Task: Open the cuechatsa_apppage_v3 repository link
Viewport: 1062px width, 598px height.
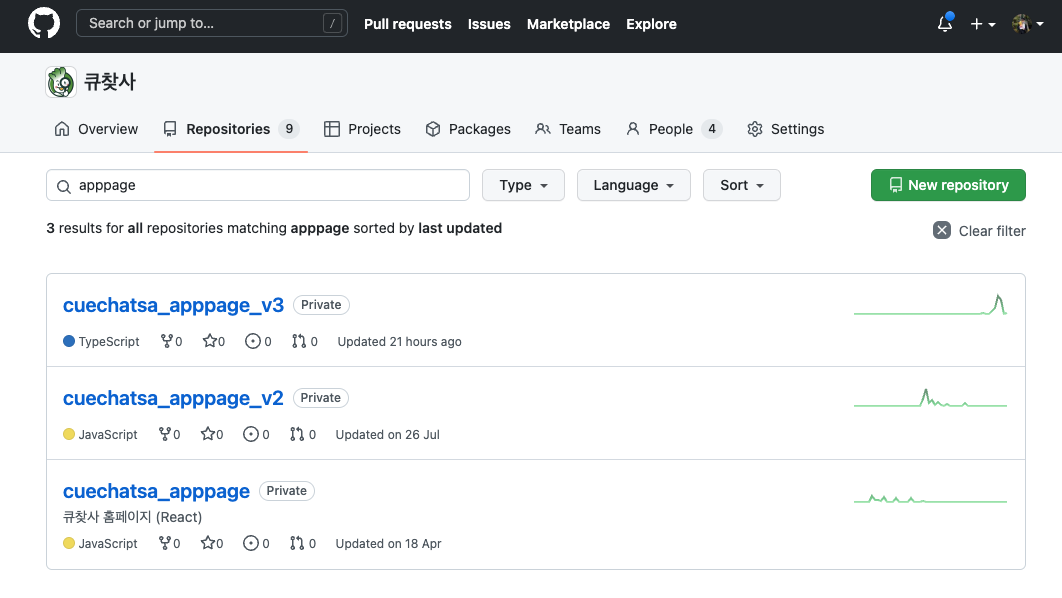Action: [x=173, y=305]
